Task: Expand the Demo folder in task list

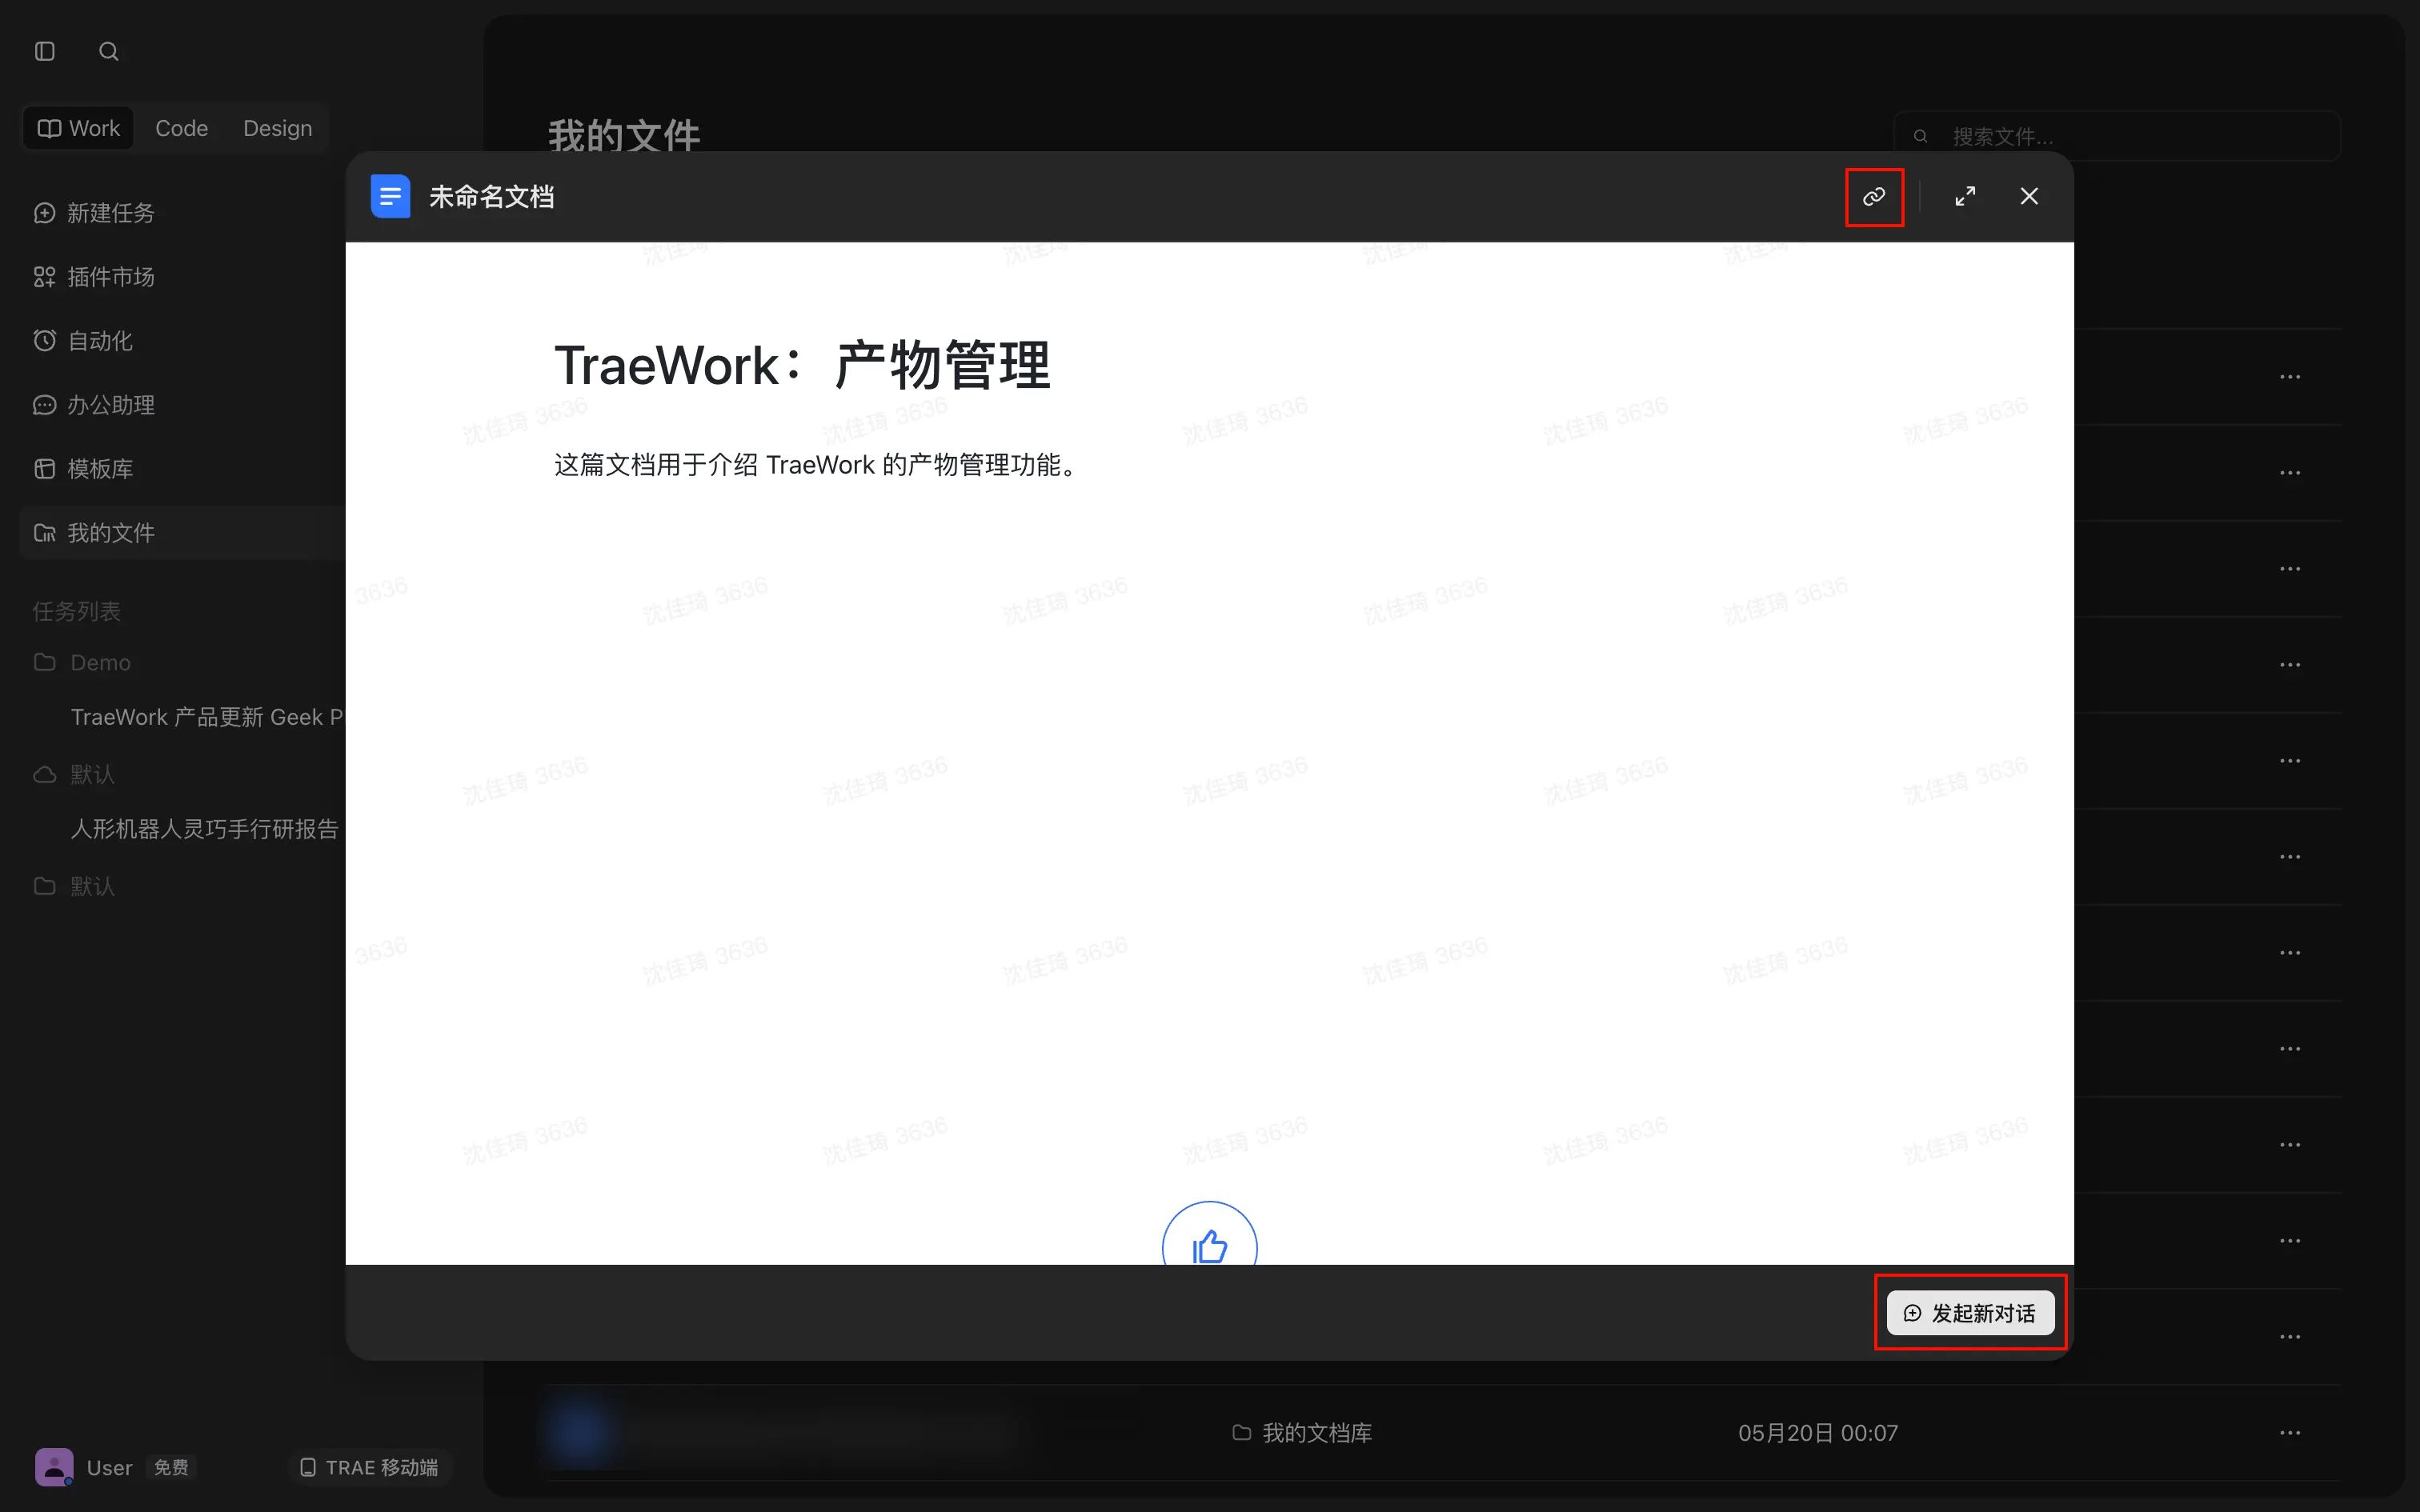Action: (82, 663)
